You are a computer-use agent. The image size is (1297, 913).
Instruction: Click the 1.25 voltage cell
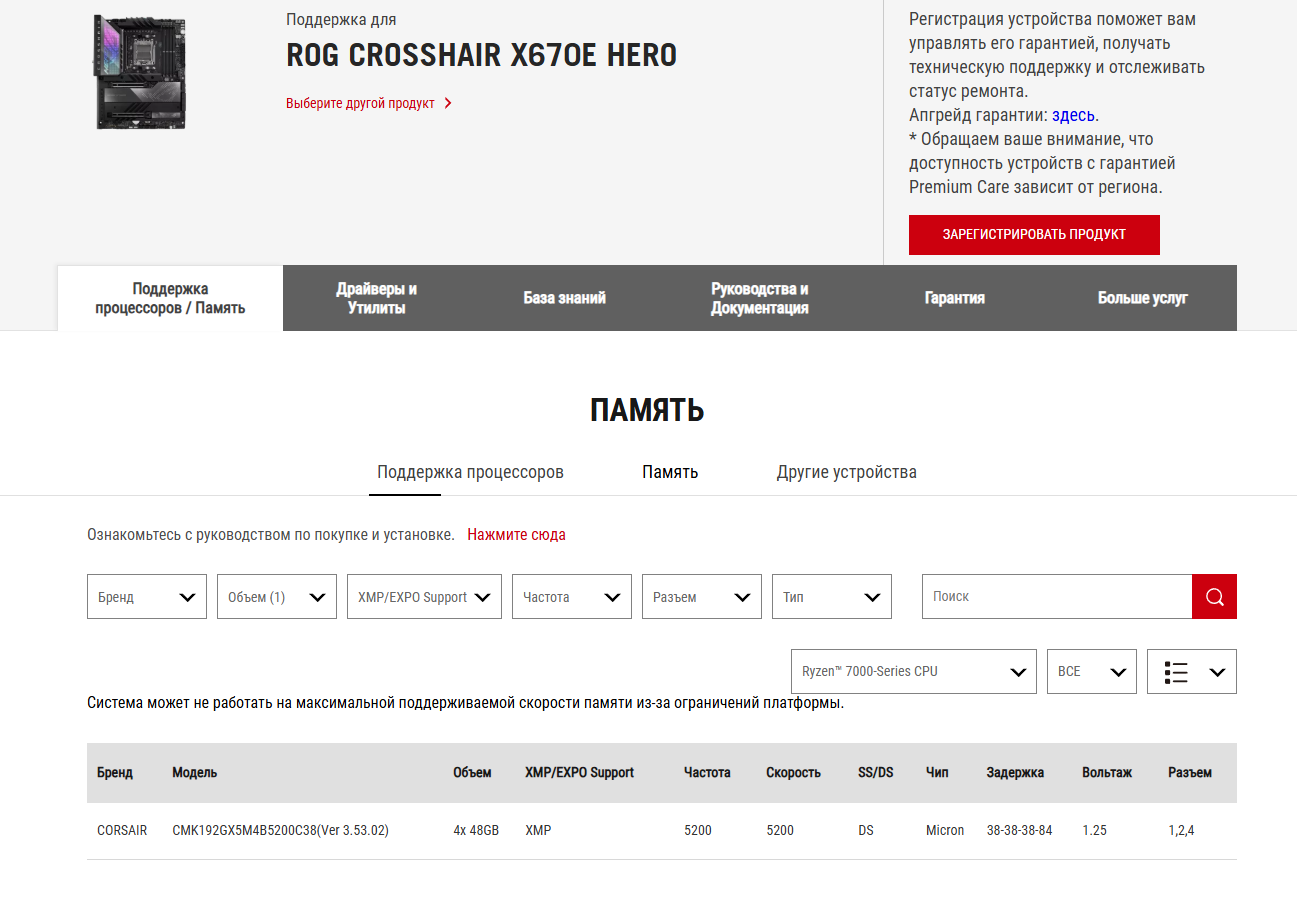point(1094,831)
